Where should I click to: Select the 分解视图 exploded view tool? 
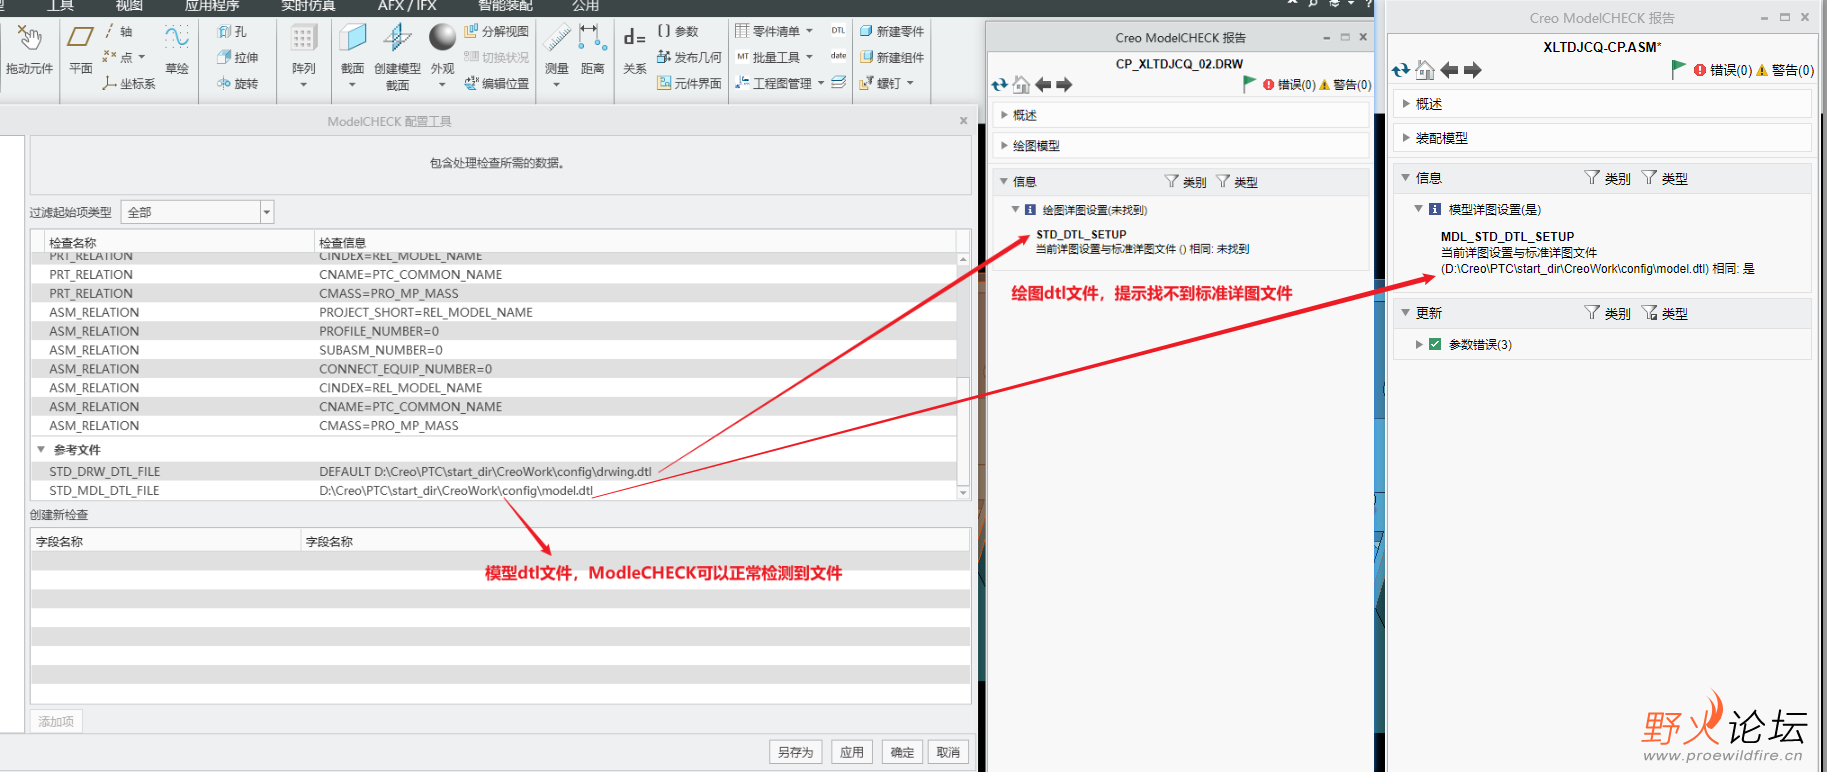pyautogui.click(x=496, y=31)
